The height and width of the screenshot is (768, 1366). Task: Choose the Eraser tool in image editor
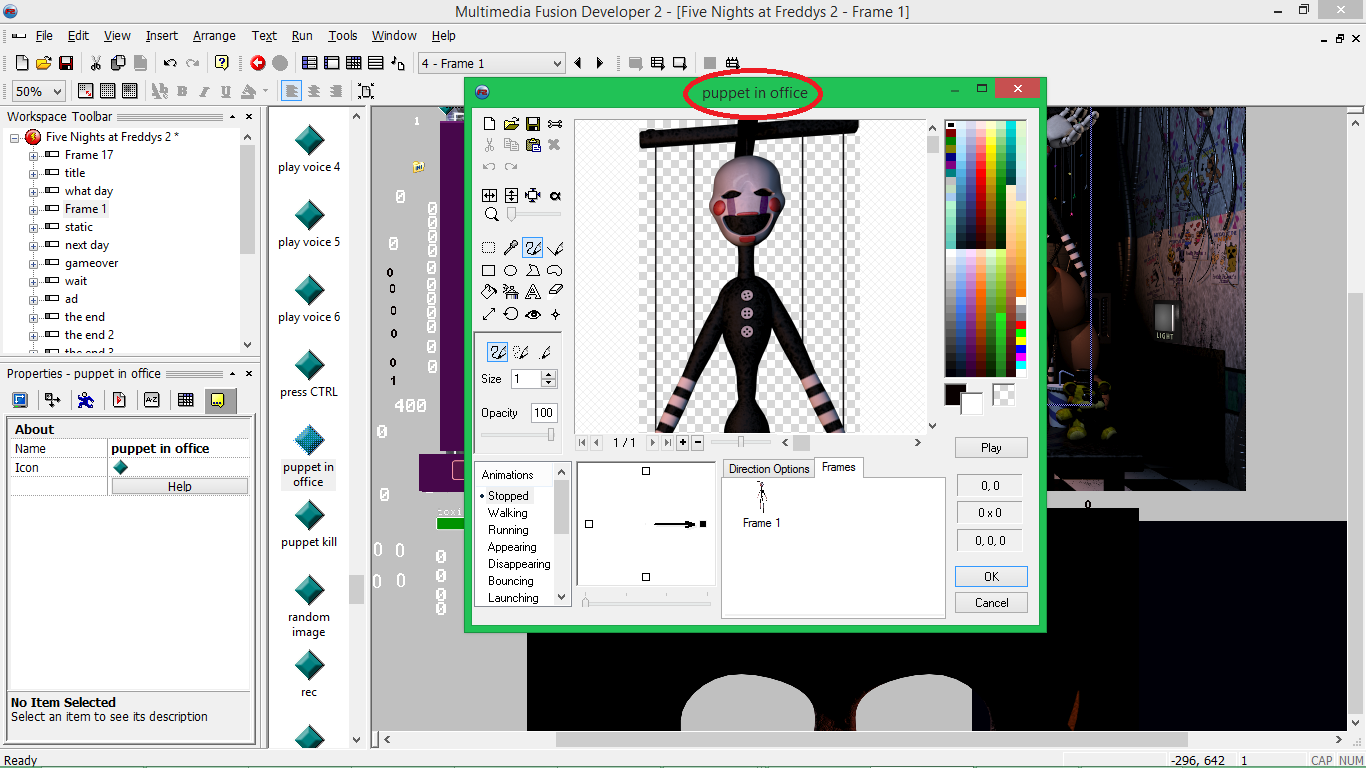(x=555, y=292)
